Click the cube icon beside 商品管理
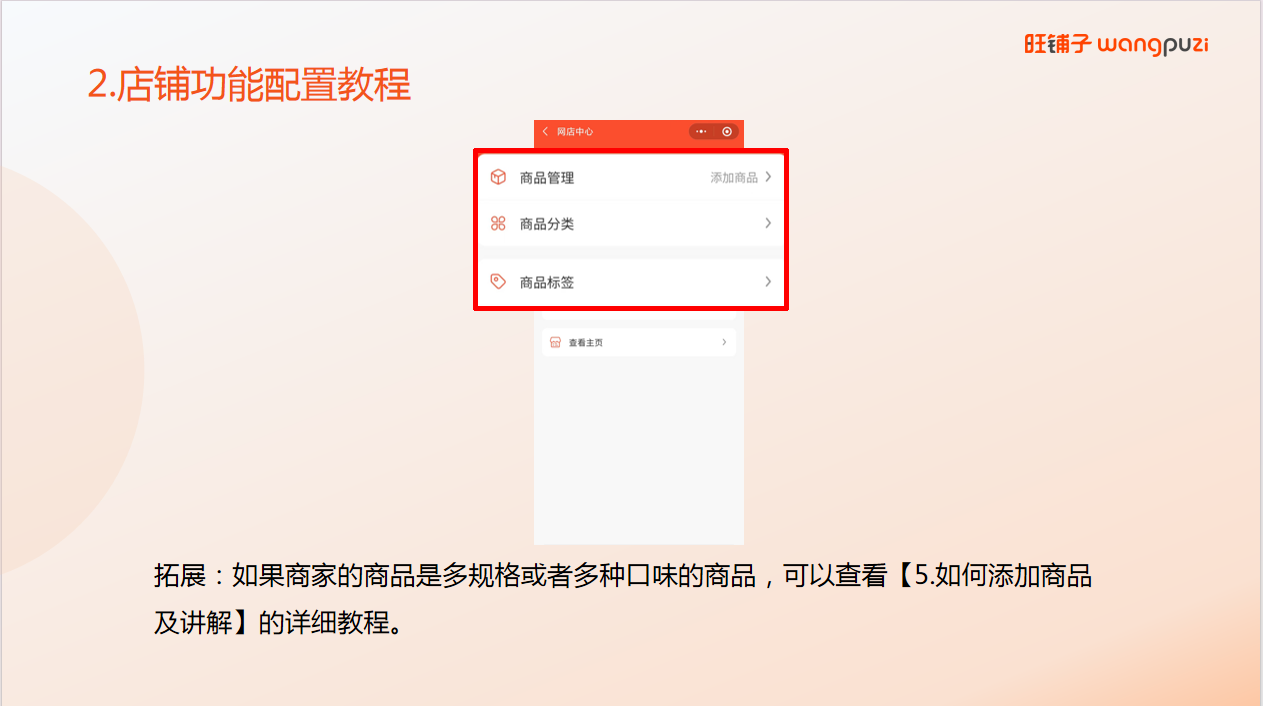This screenshot has width=1263, height=706. (x=498, y=177)
